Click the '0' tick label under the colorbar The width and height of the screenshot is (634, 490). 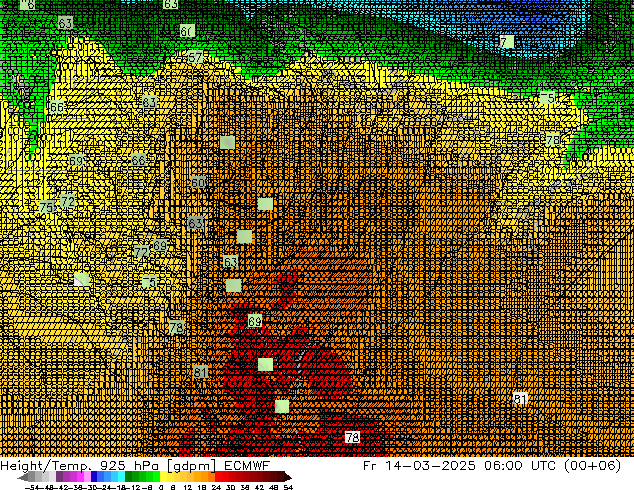click(161, 487)
